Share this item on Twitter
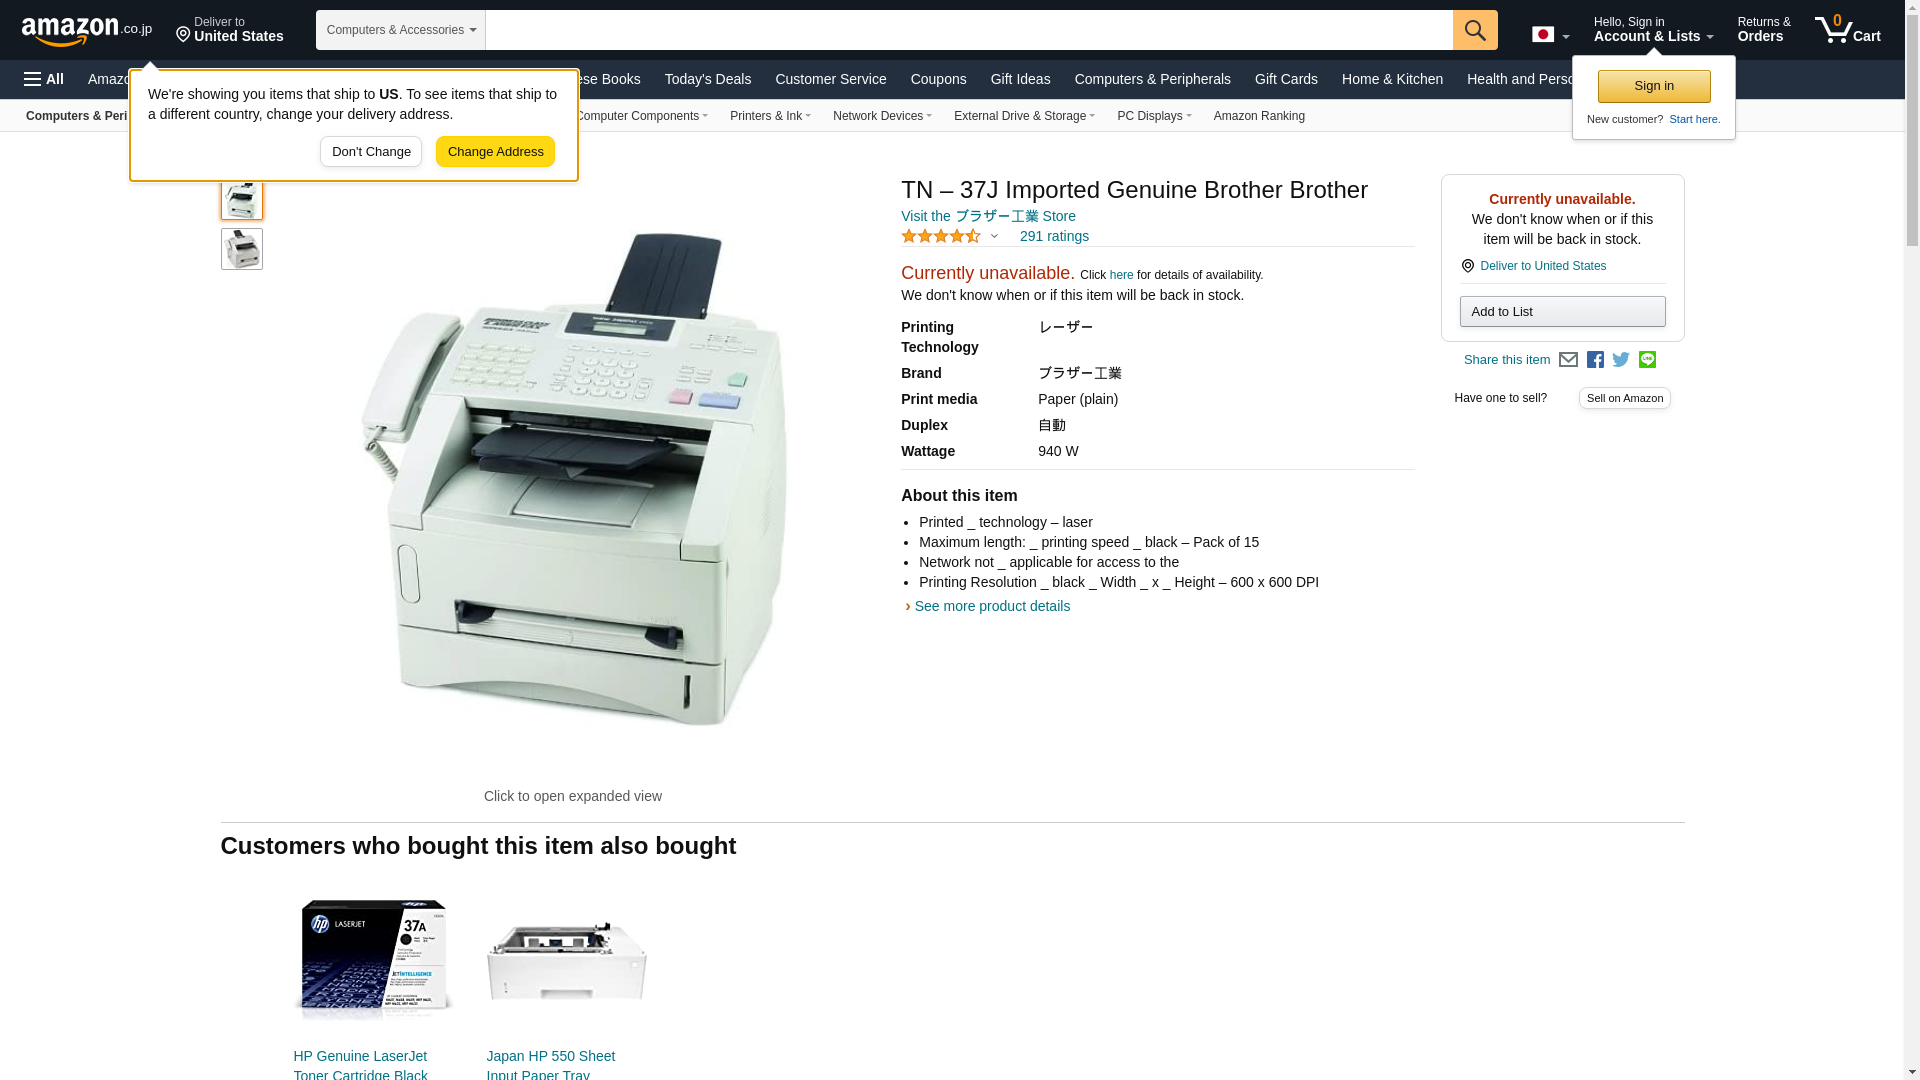The height and width of the screenshot is (1080, 1920). pyautogui.click(x=1621, y=360)
